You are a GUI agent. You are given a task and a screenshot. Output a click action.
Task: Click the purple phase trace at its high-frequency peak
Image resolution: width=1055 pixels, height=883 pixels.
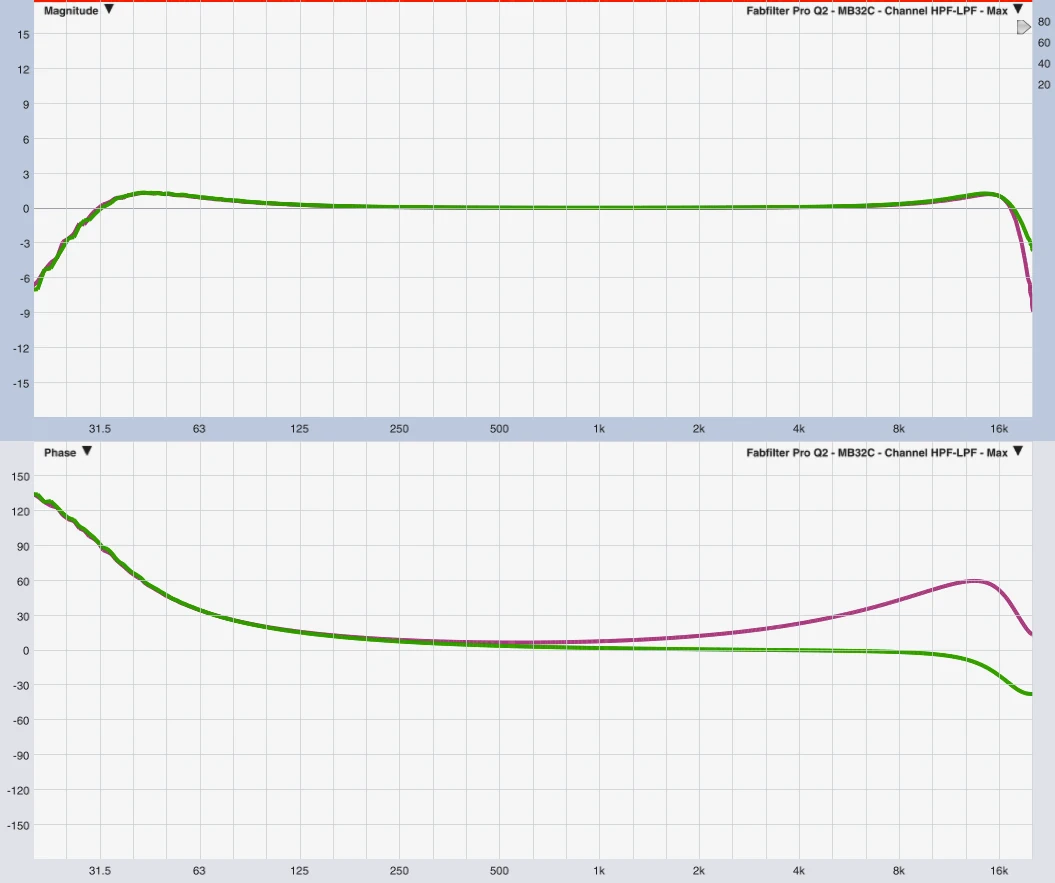(x=975, y=581)
